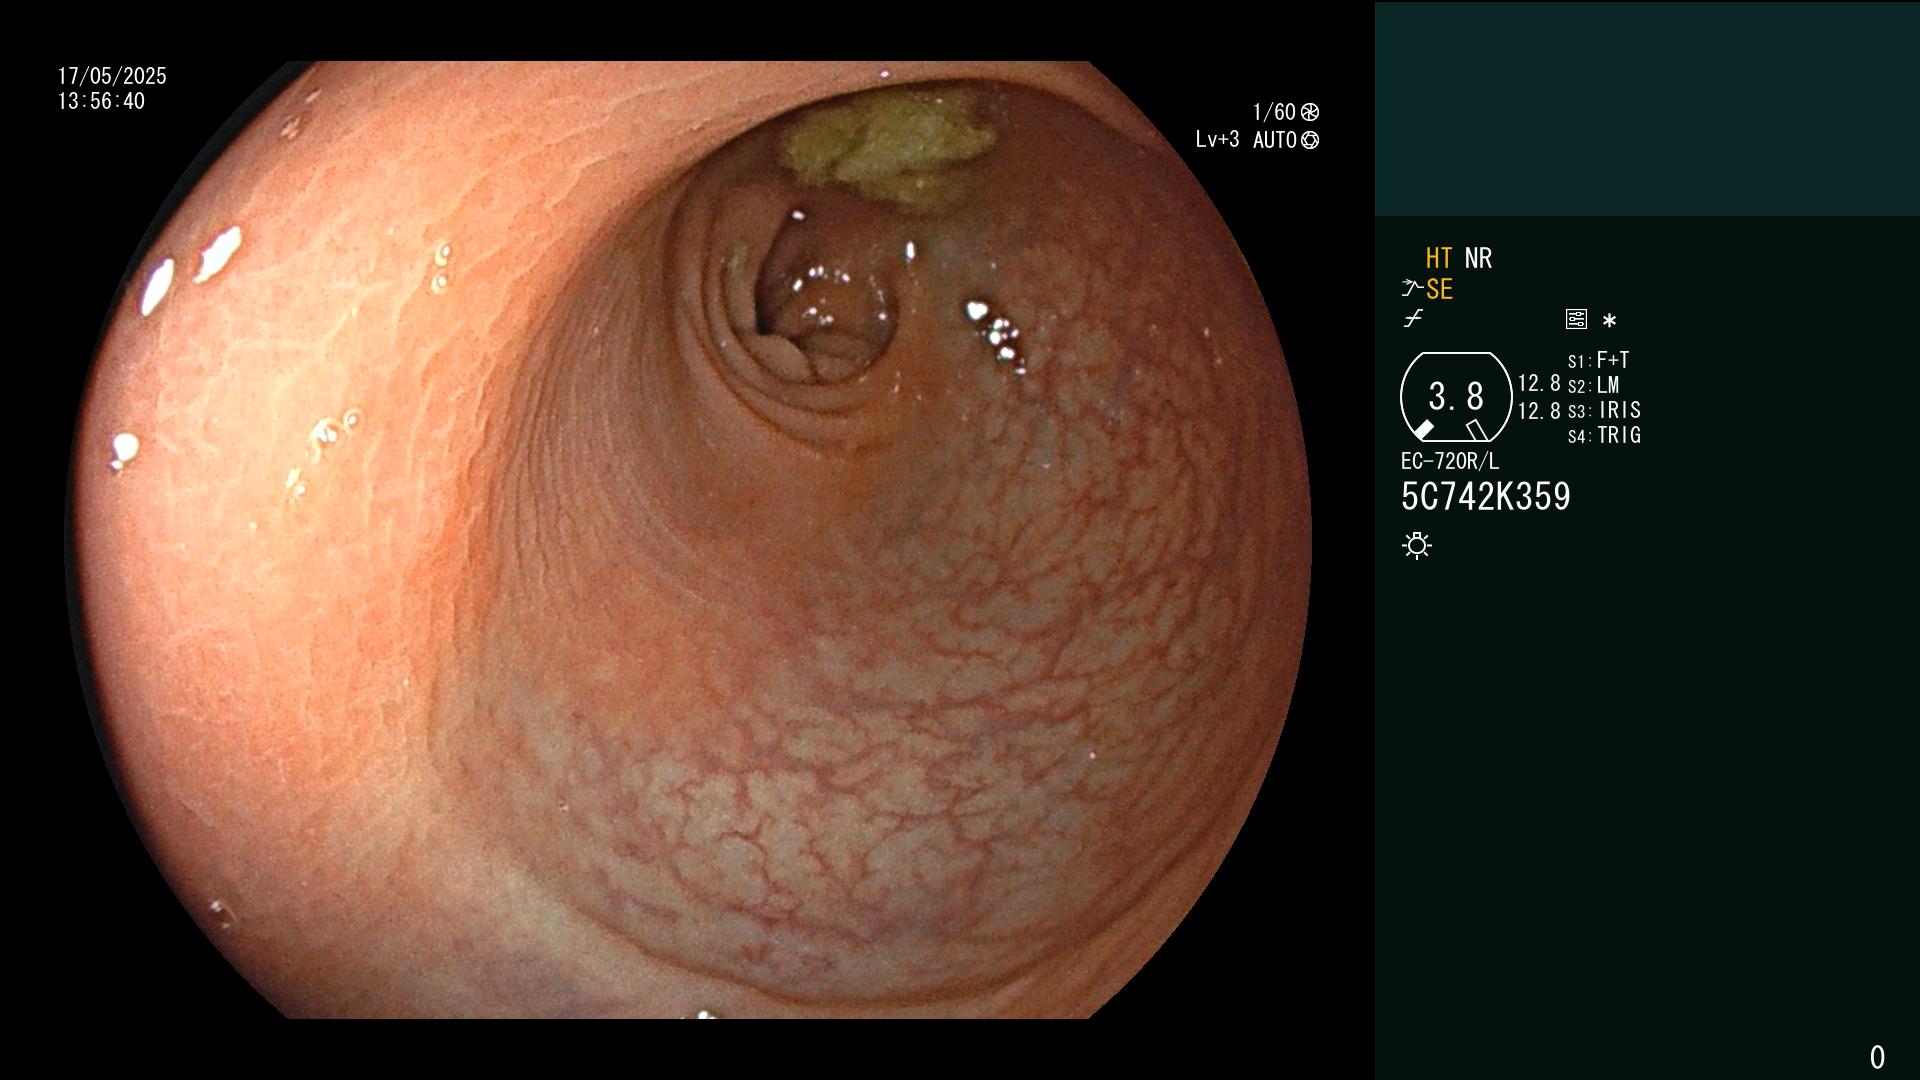Select the S1: F+T switch assignment
This screenshot has width=1920, height=1080.
(x=1598, y=360)
